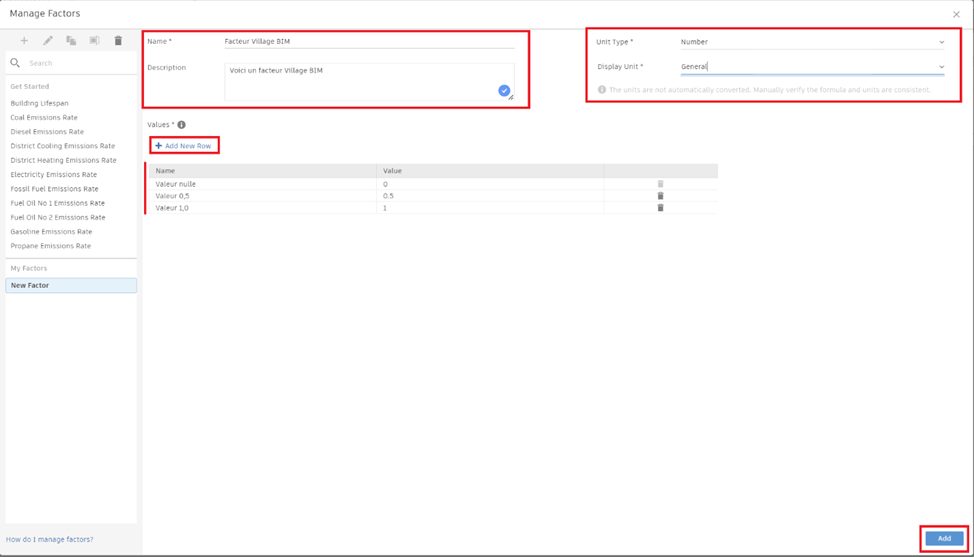The height and width of the screenshot is (557, 974).
Task: Click the Name field containing Facteur Village BIM
Action: click(368, 42)
